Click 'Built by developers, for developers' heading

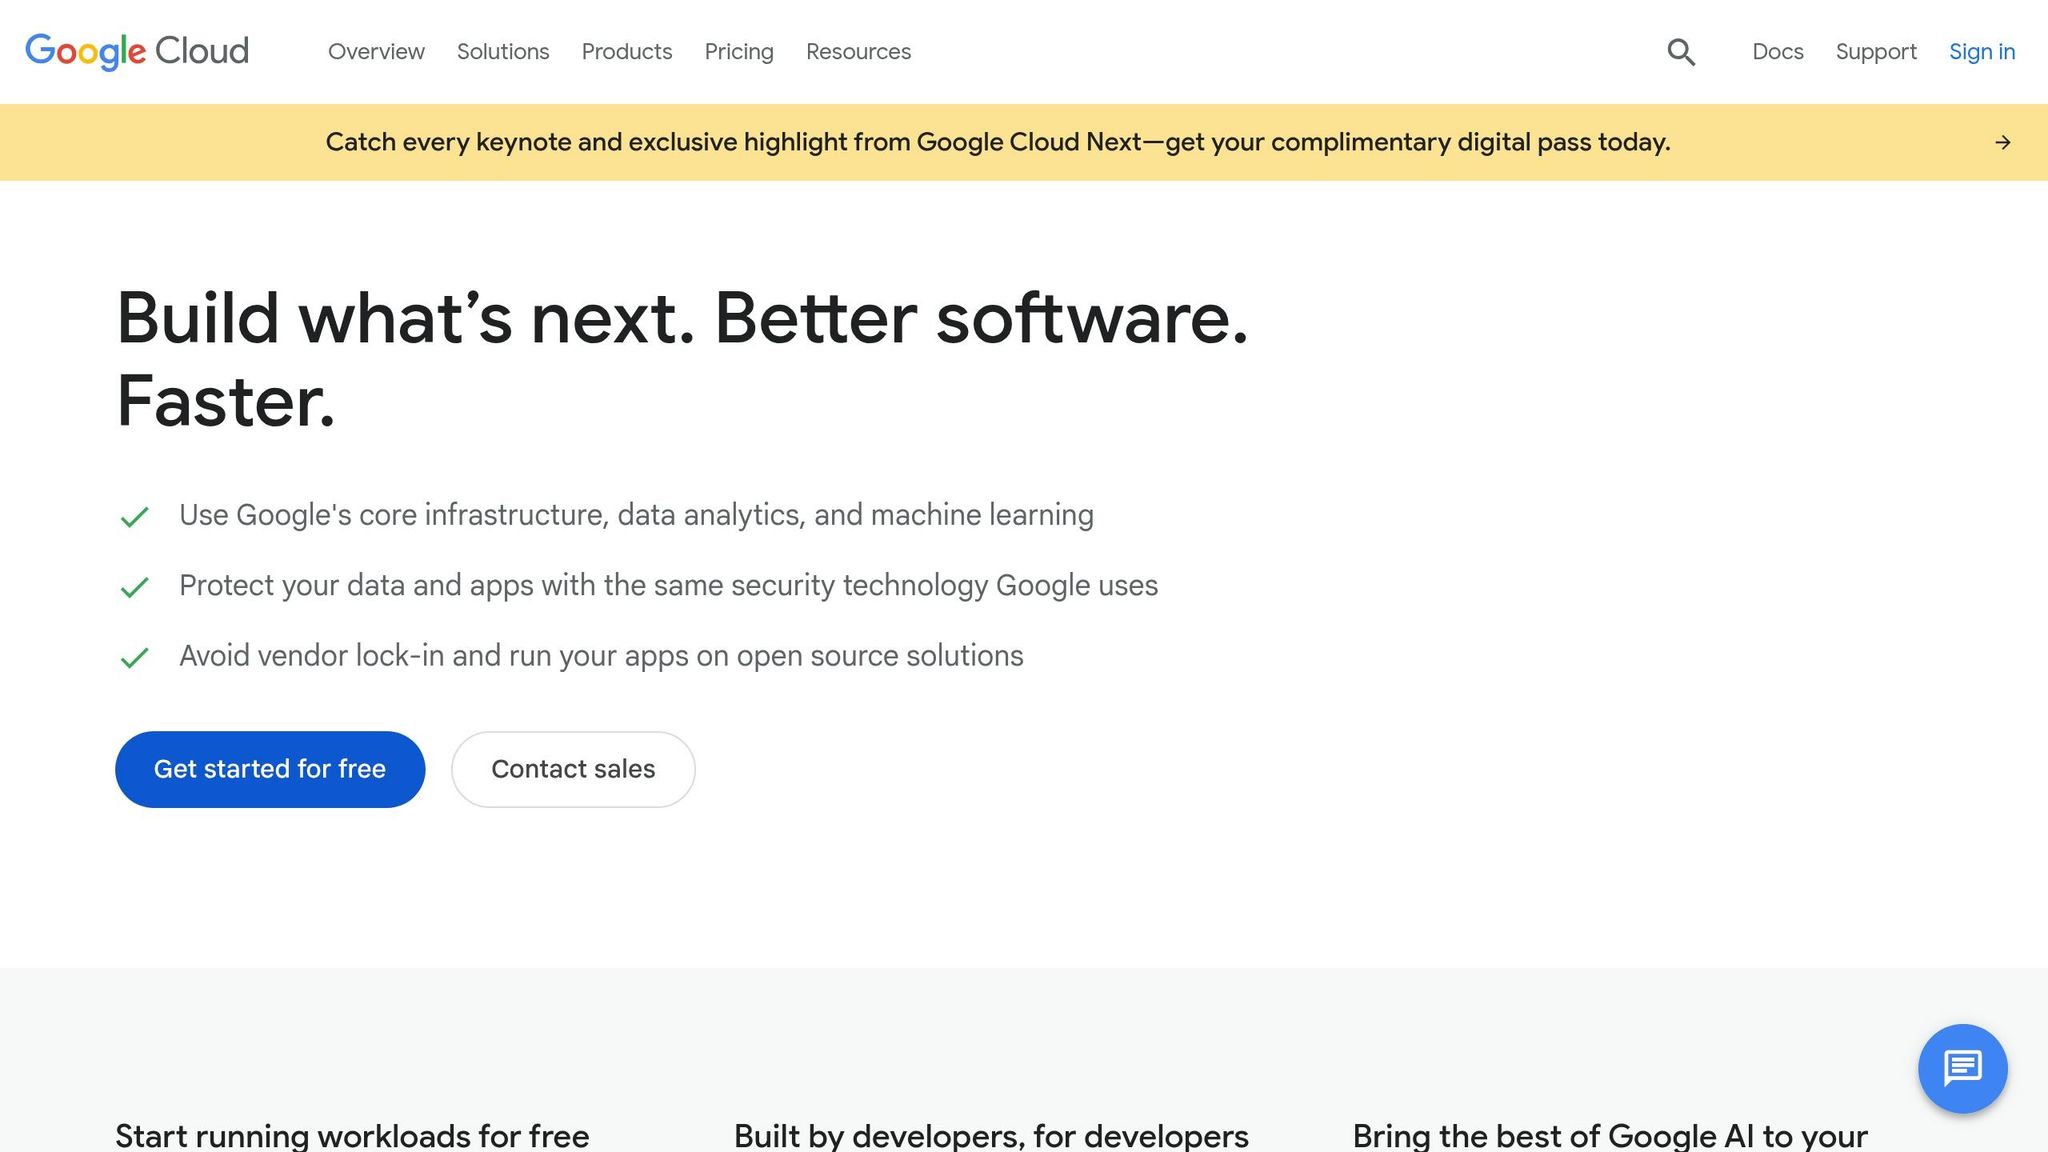coord(991,1135)
